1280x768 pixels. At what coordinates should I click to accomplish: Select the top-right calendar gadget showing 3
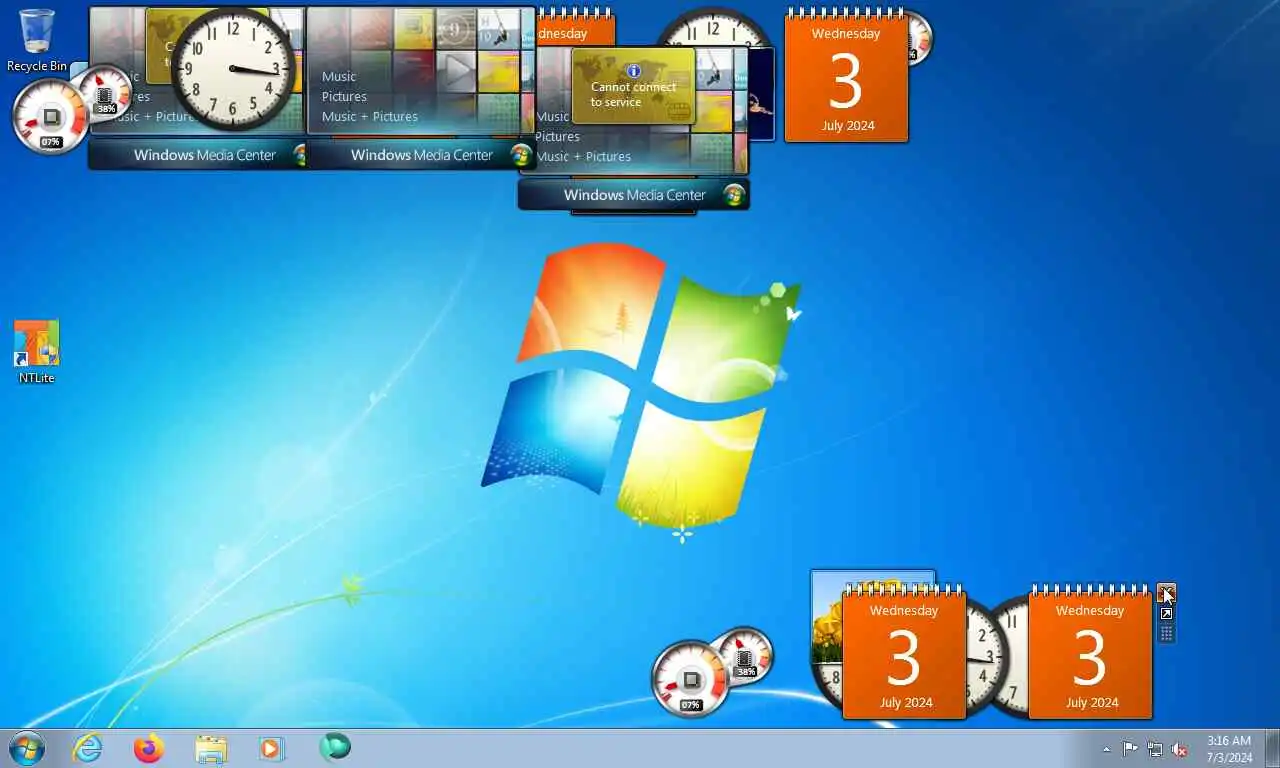pos(846,76)
